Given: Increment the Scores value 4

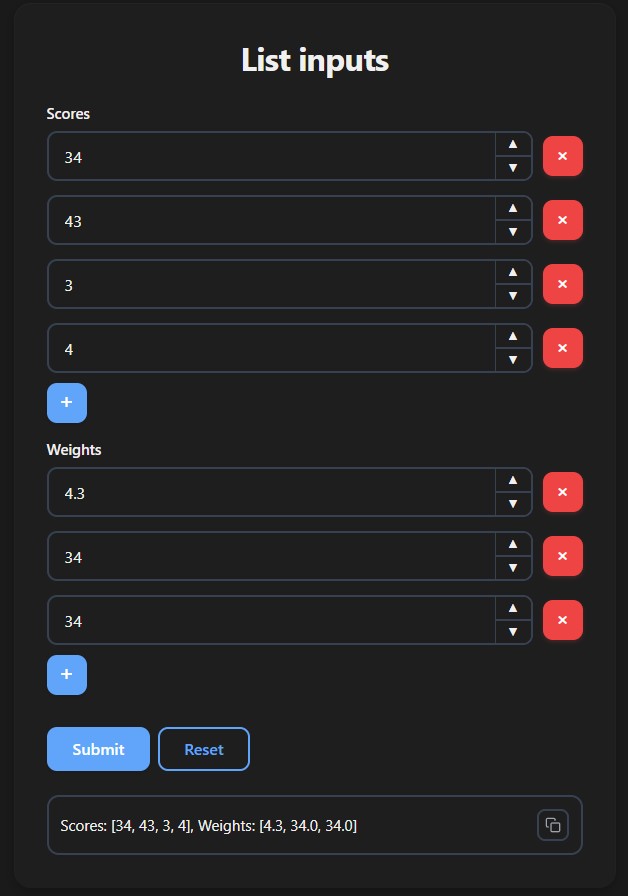Looking at the screenshot, I should (x=513, y=335).
